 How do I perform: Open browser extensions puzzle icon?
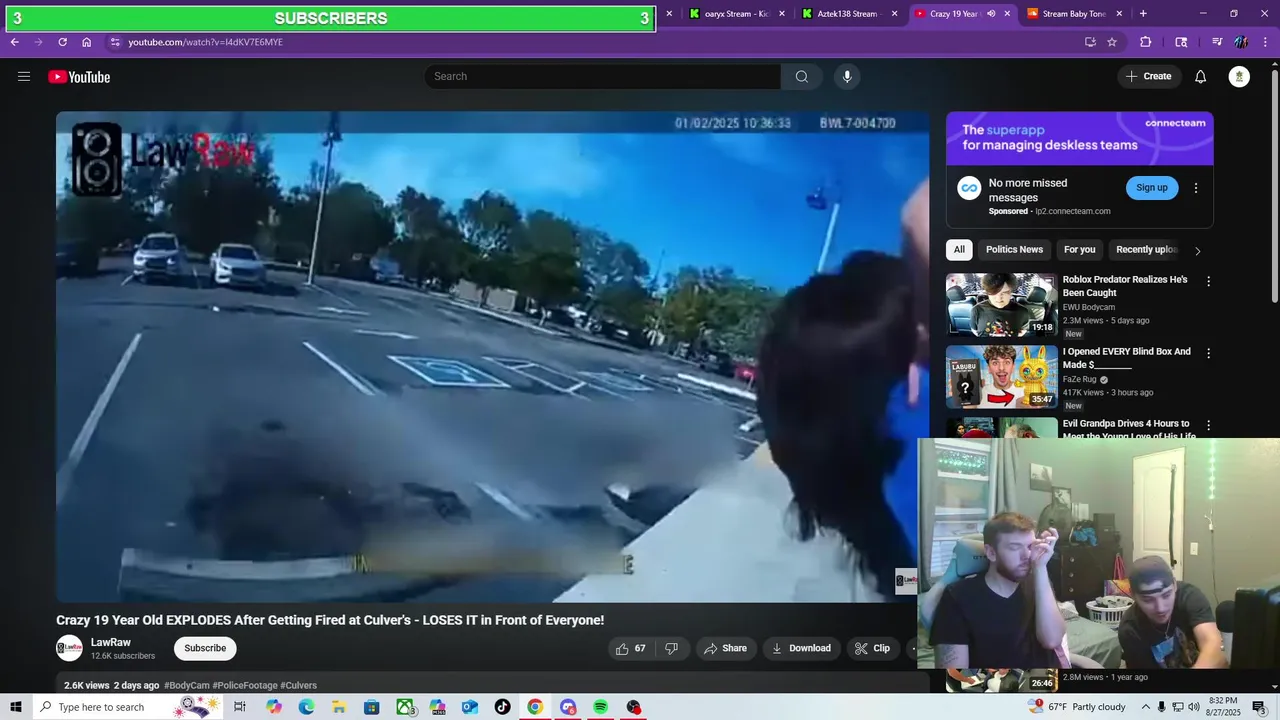[x=1146, y=42]
